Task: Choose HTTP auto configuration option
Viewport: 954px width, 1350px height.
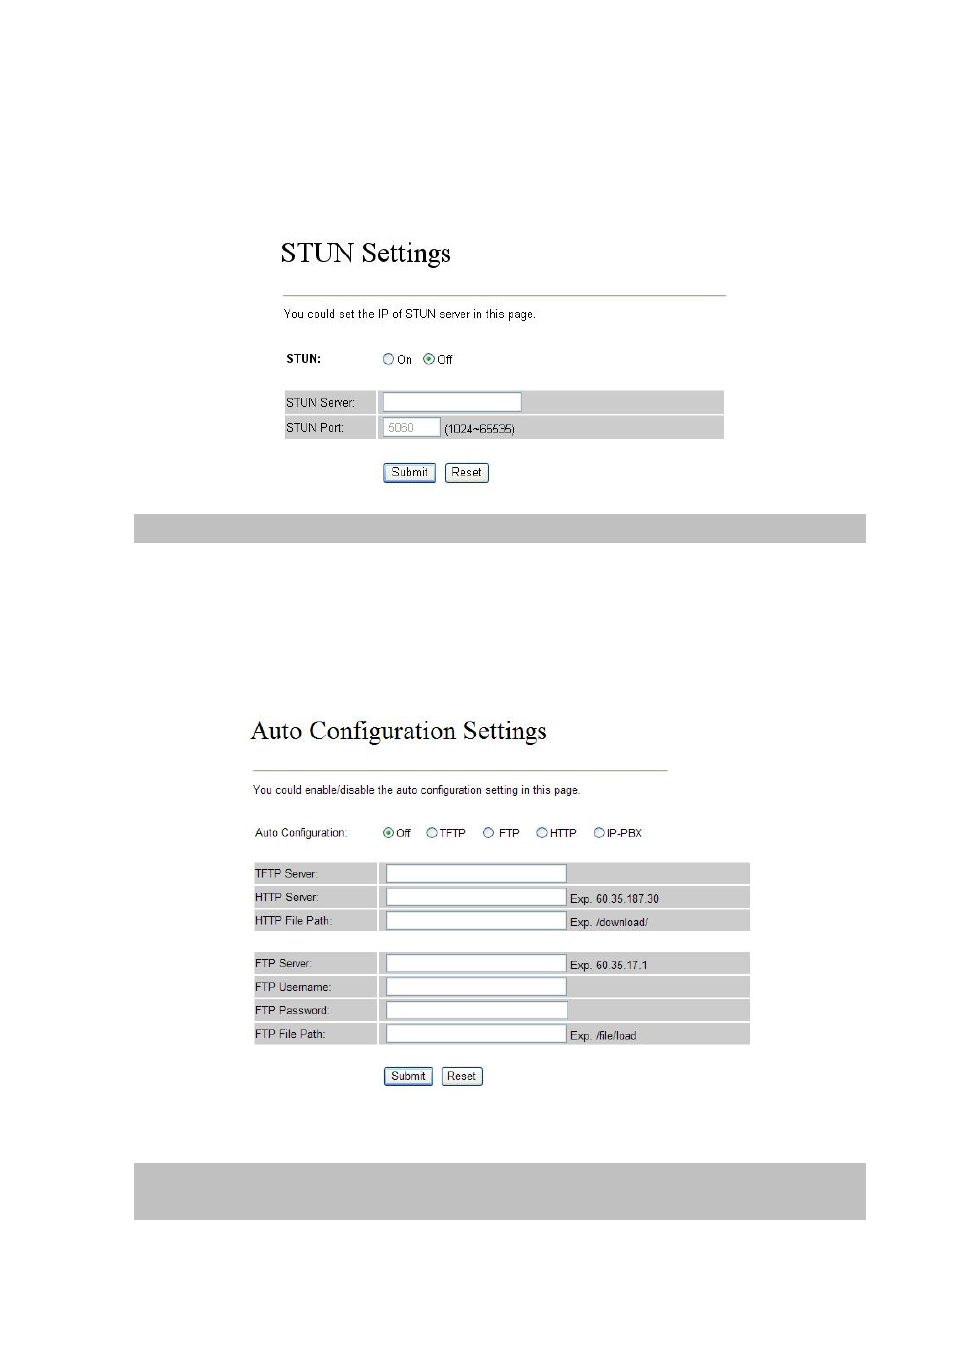Action: 541,832
